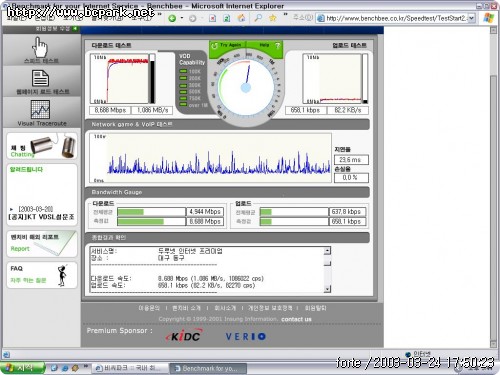The image size is (500, 375).
Task: Click the 637.8 kbps average upload bar
Action: (294, 212)
